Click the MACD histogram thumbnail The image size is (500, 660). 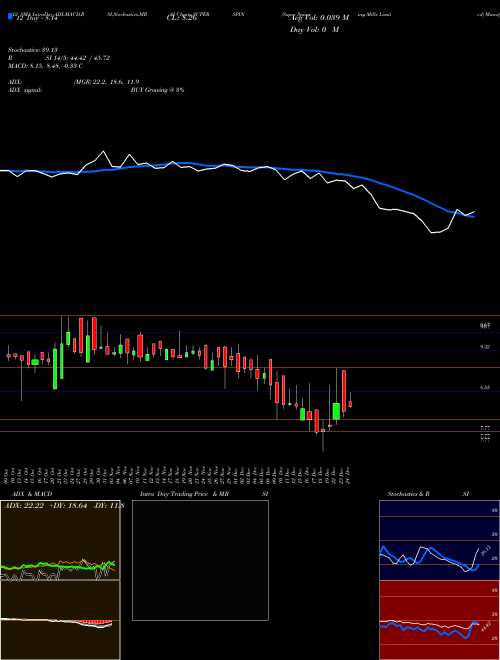pyautogui.click(x=60, y=620)
